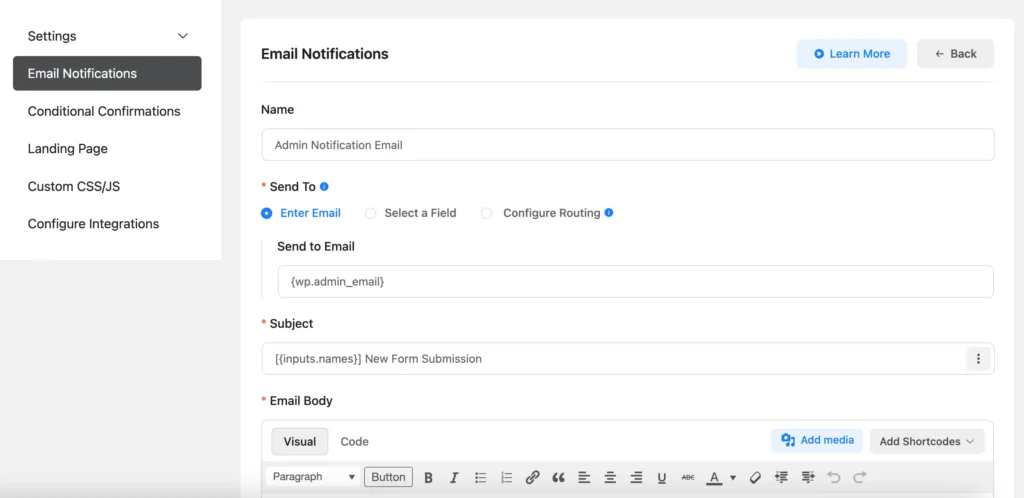Image resolution: width=1024 pixels, height=498 pixels.
Task: Open Email Notifications in sidebar
Action: (x=107, y=73)
